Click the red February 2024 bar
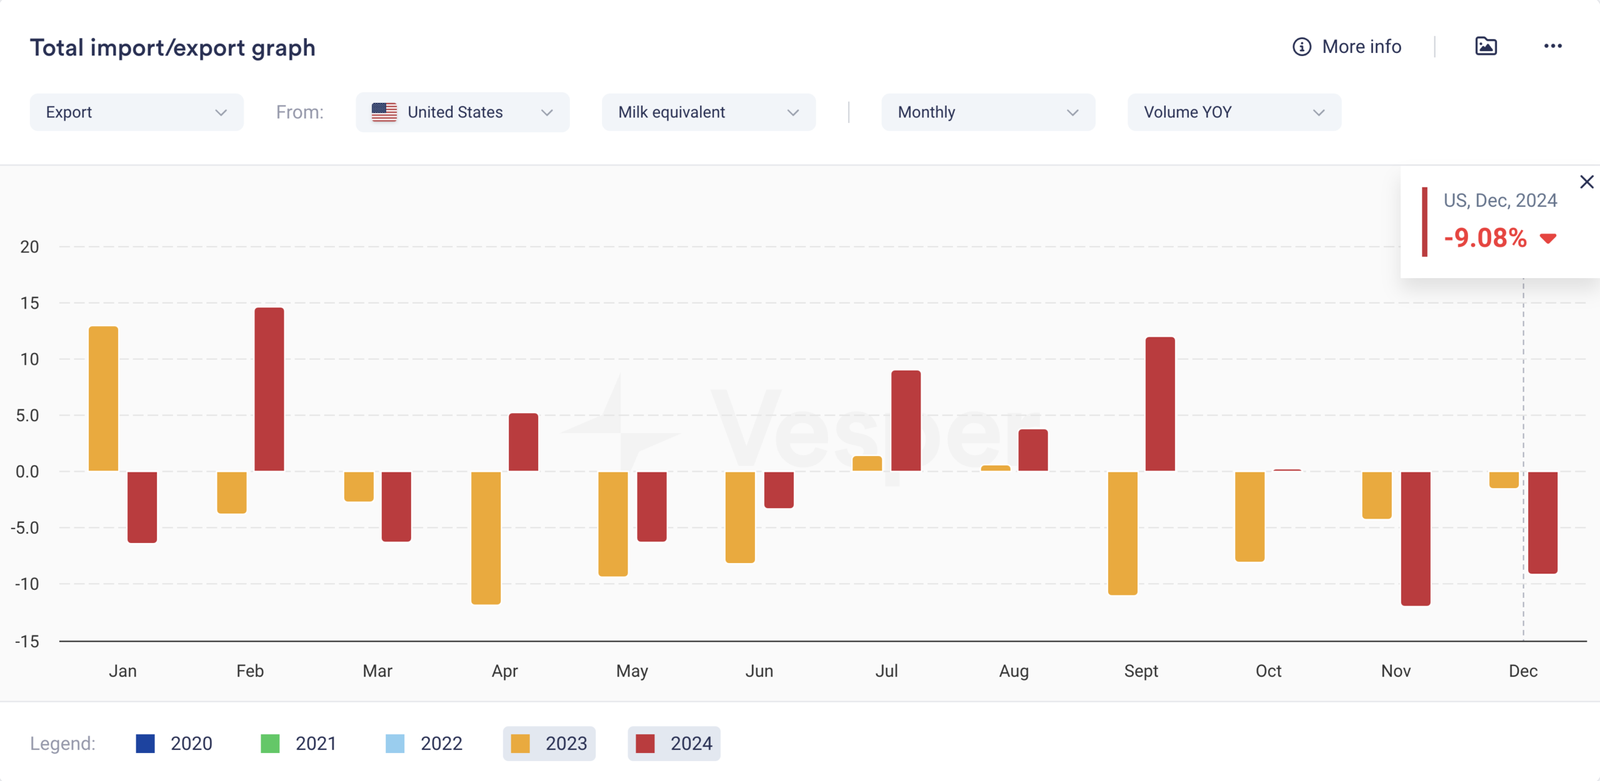The height and width of the screenshot is (781, 1600). point(269,389)
